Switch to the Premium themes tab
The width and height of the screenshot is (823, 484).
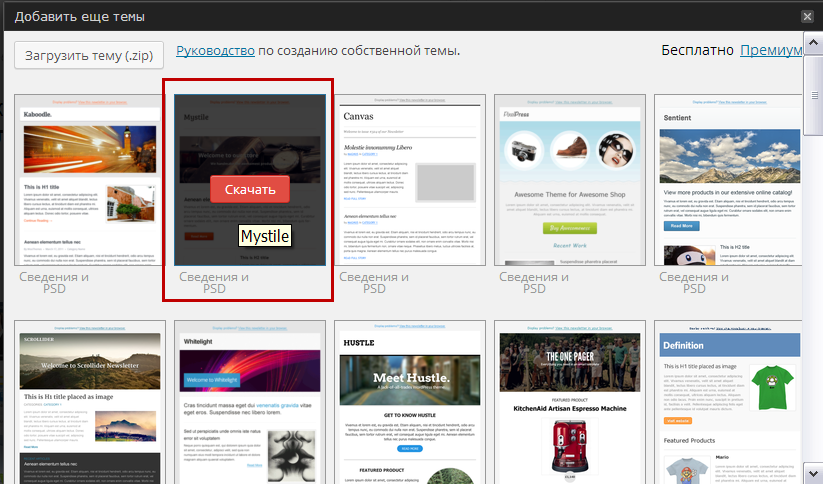771,50
